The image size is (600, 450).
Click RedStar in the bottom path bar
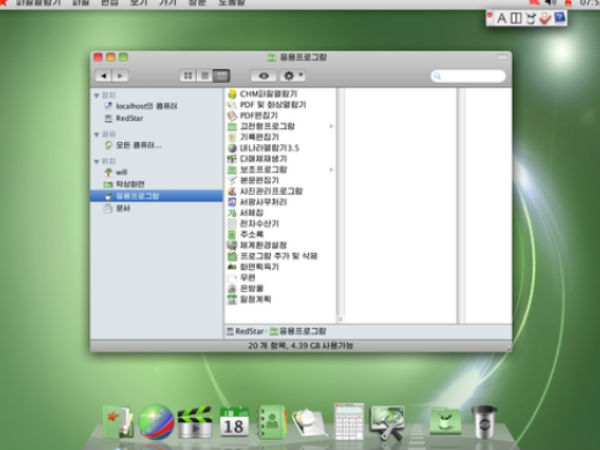[245, 331]
